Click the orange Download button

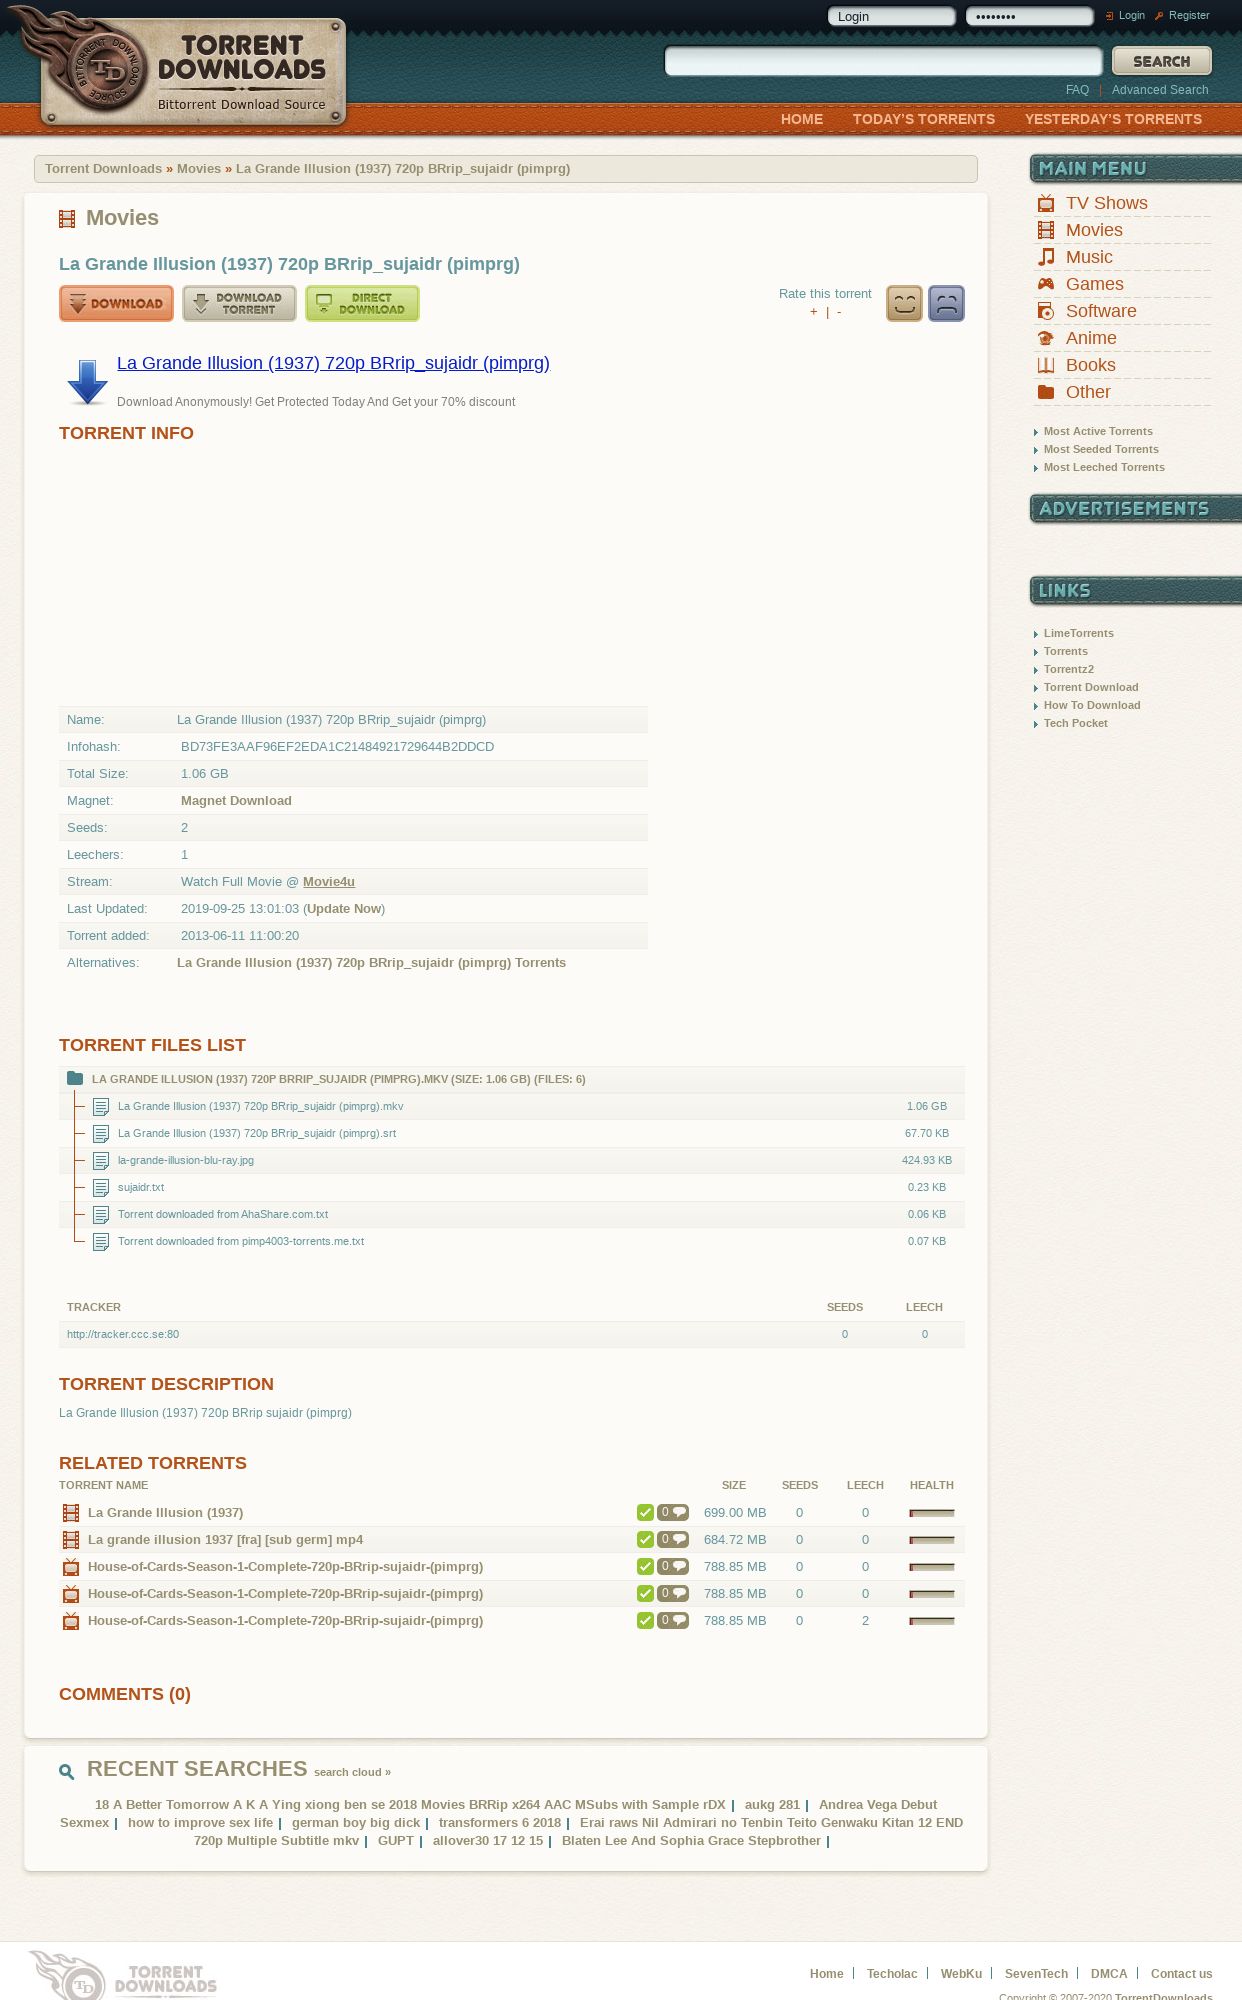(x=116, y=303)
